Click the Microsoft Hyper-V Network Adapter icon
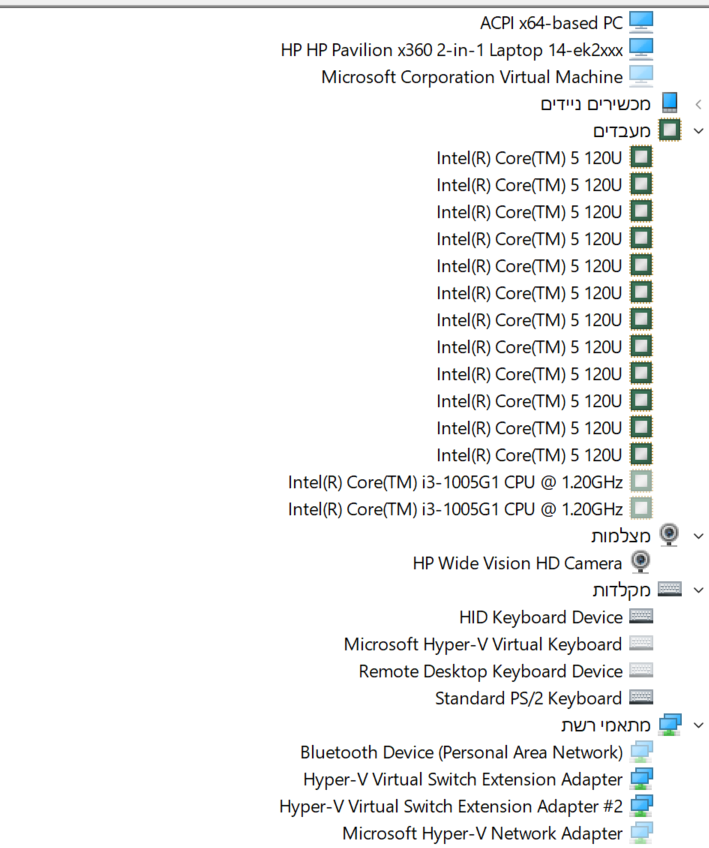 click(641, 833)
